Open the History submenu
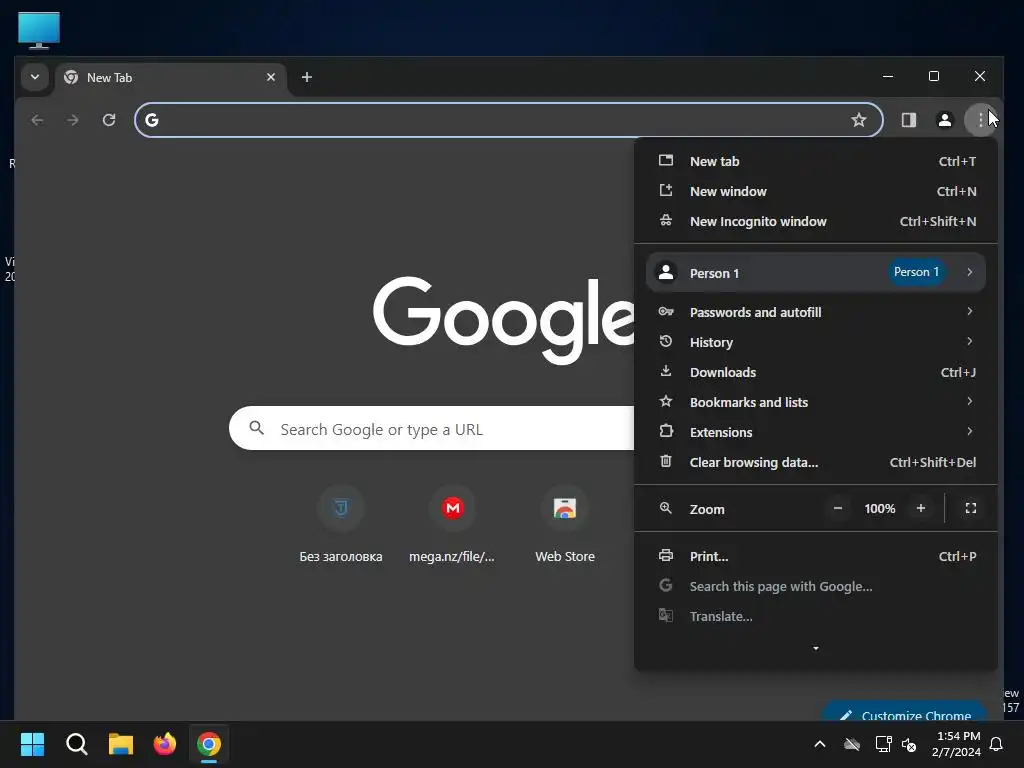Image resolution: width=1024 pixels, height=768 pixels. coord(816,342)
